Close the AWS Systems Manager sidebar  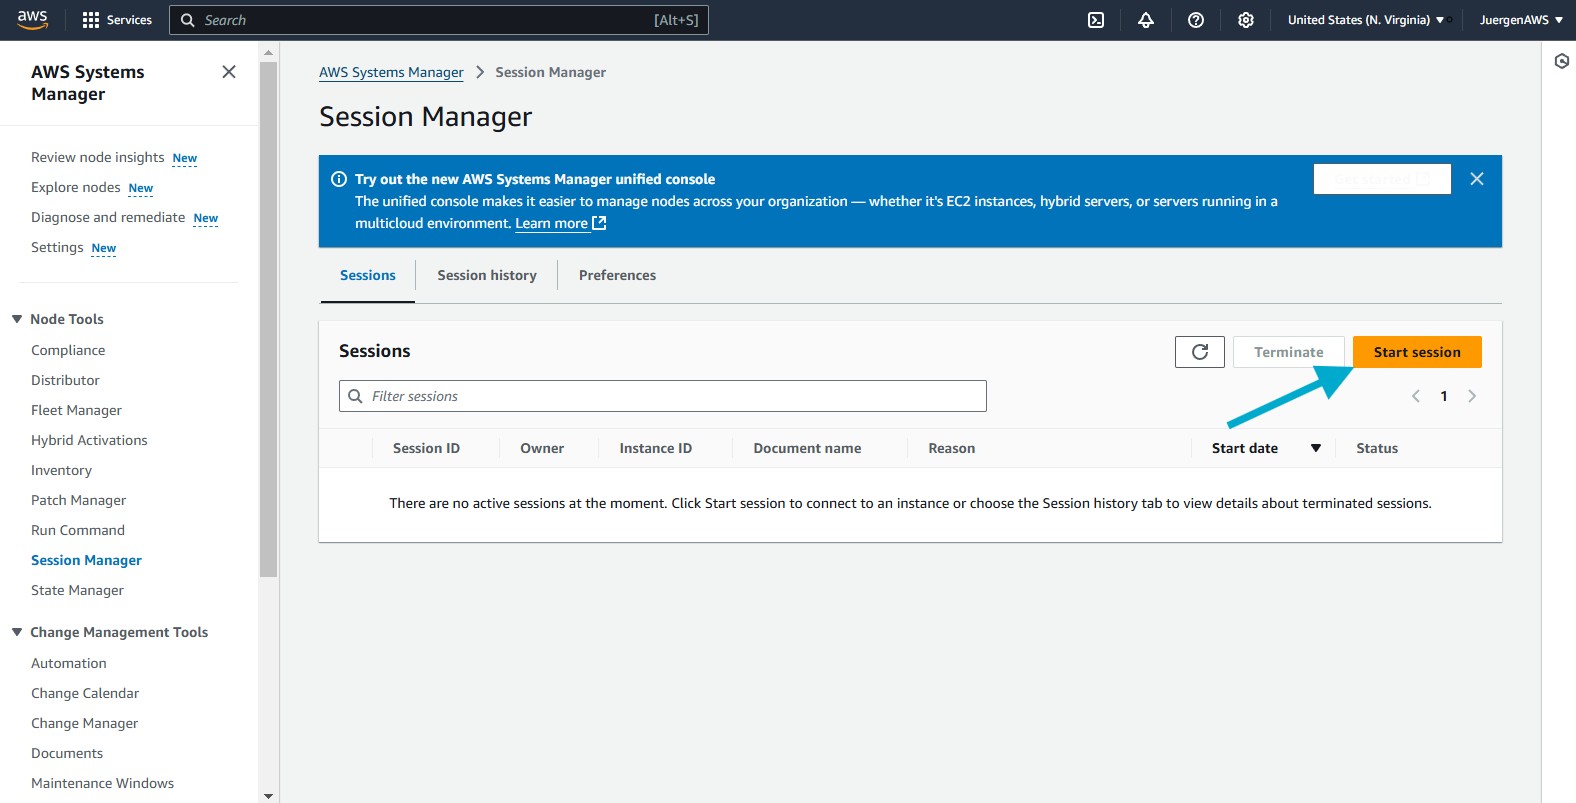[229, 72]
